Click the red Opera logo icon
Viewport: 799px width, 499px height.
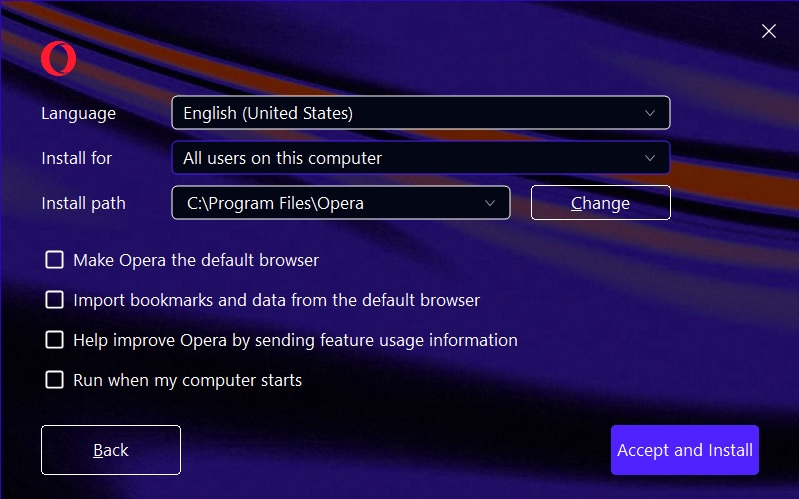[x=59, y=59]
